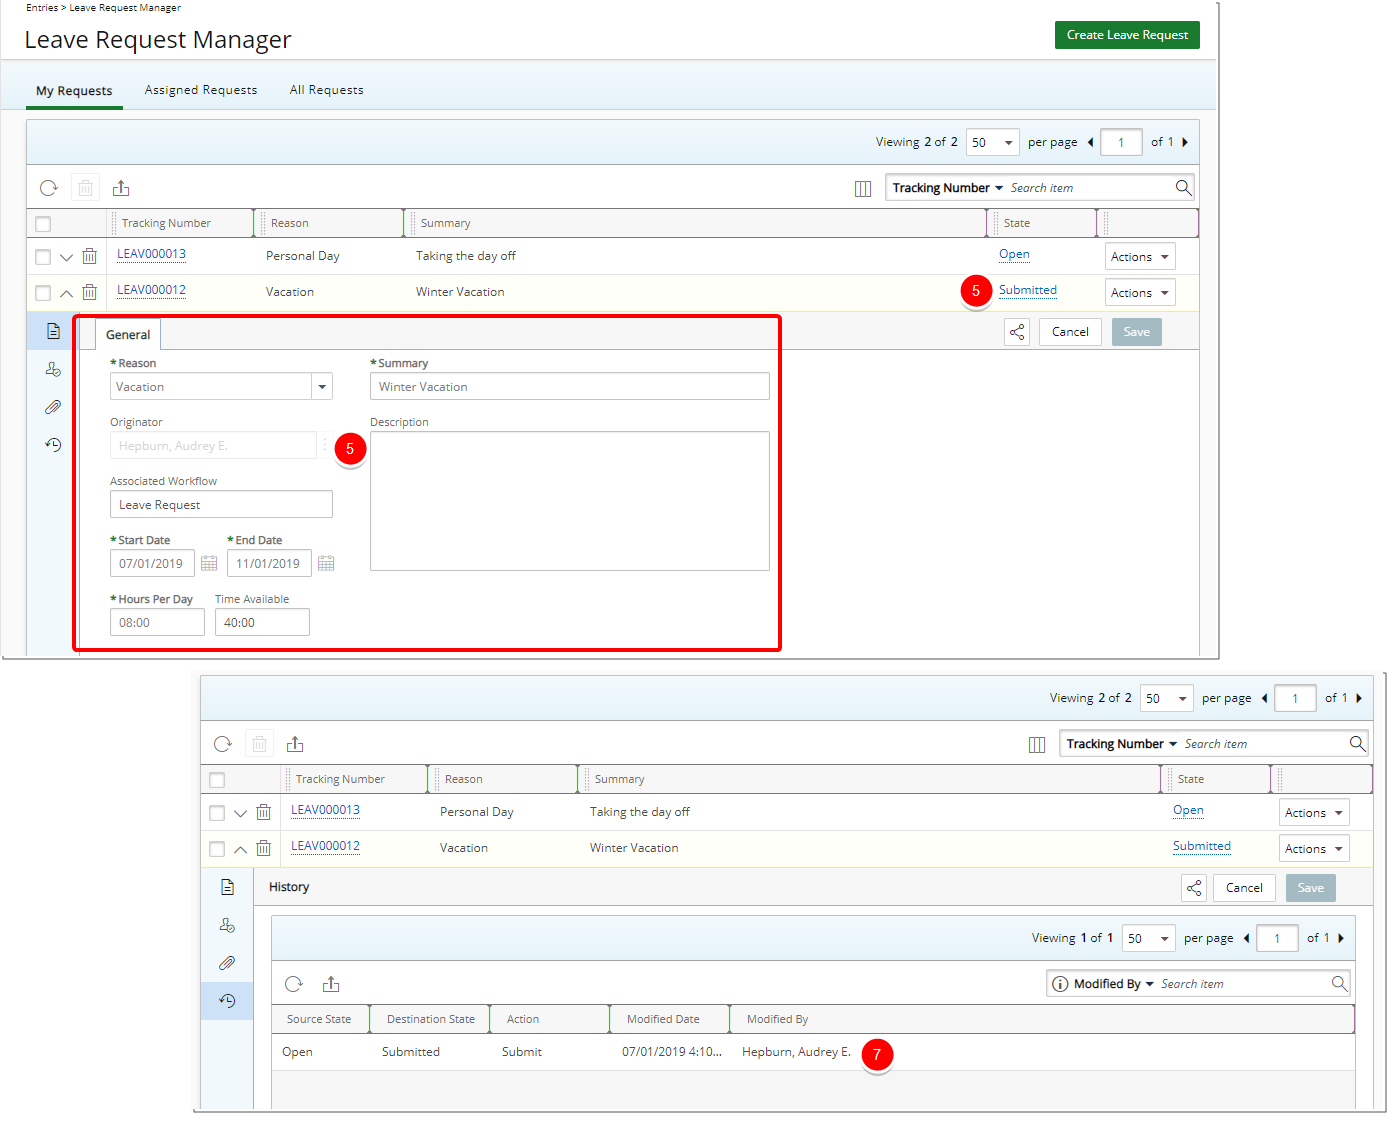Toggle select-all checkbox in lower grid header
Screen dimensions: 1398x1124
coord(217,780)
